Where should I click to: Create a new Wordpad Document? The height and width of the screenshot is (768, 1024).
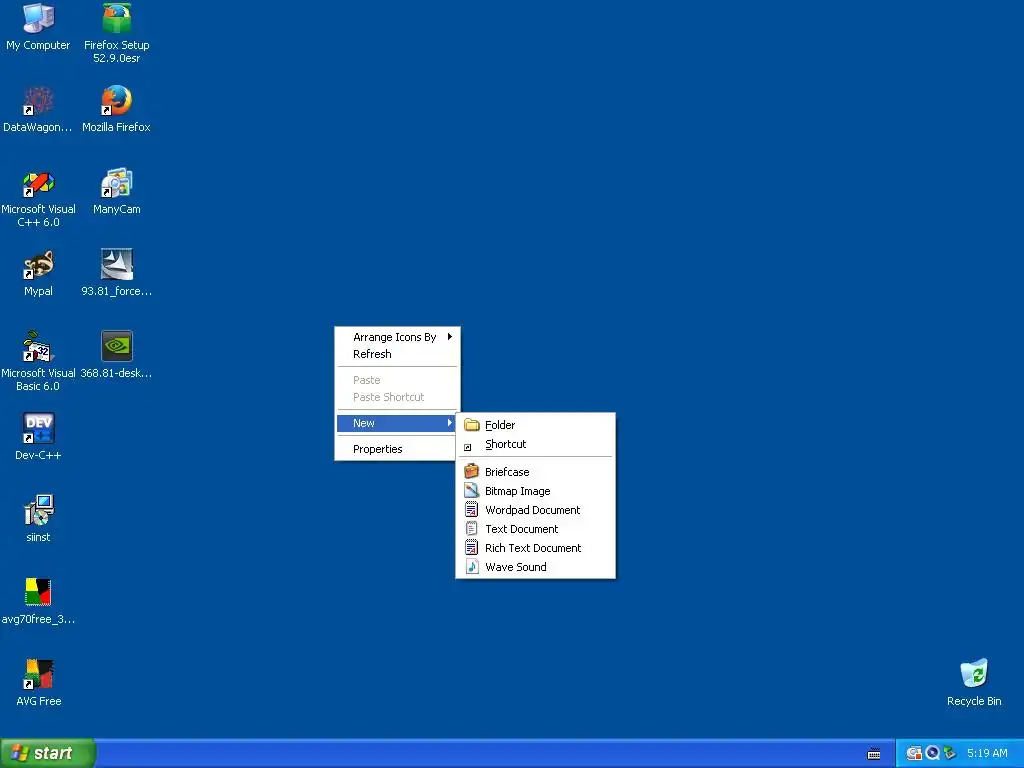tap(536, 510)
